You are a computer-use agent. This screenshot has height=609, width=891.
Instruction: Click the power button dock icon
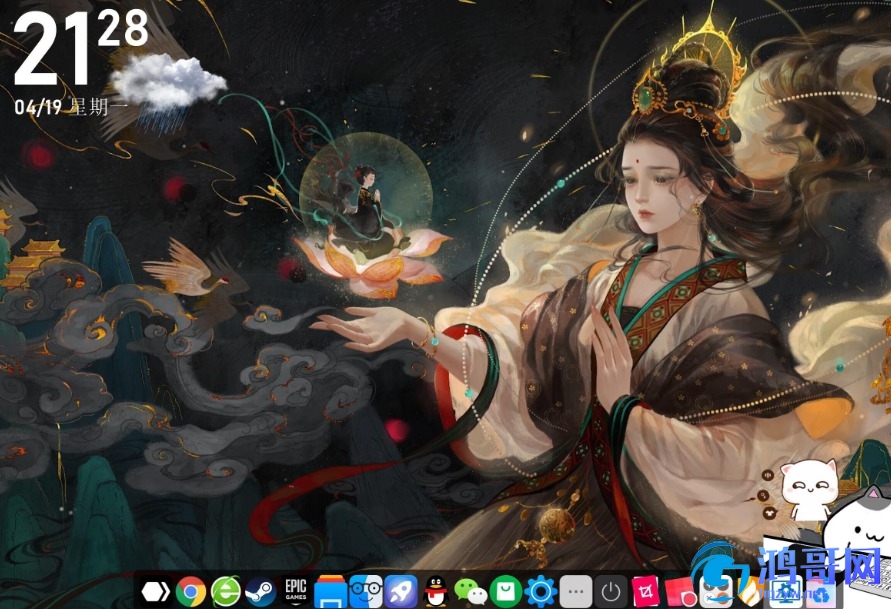coord(611,591)
